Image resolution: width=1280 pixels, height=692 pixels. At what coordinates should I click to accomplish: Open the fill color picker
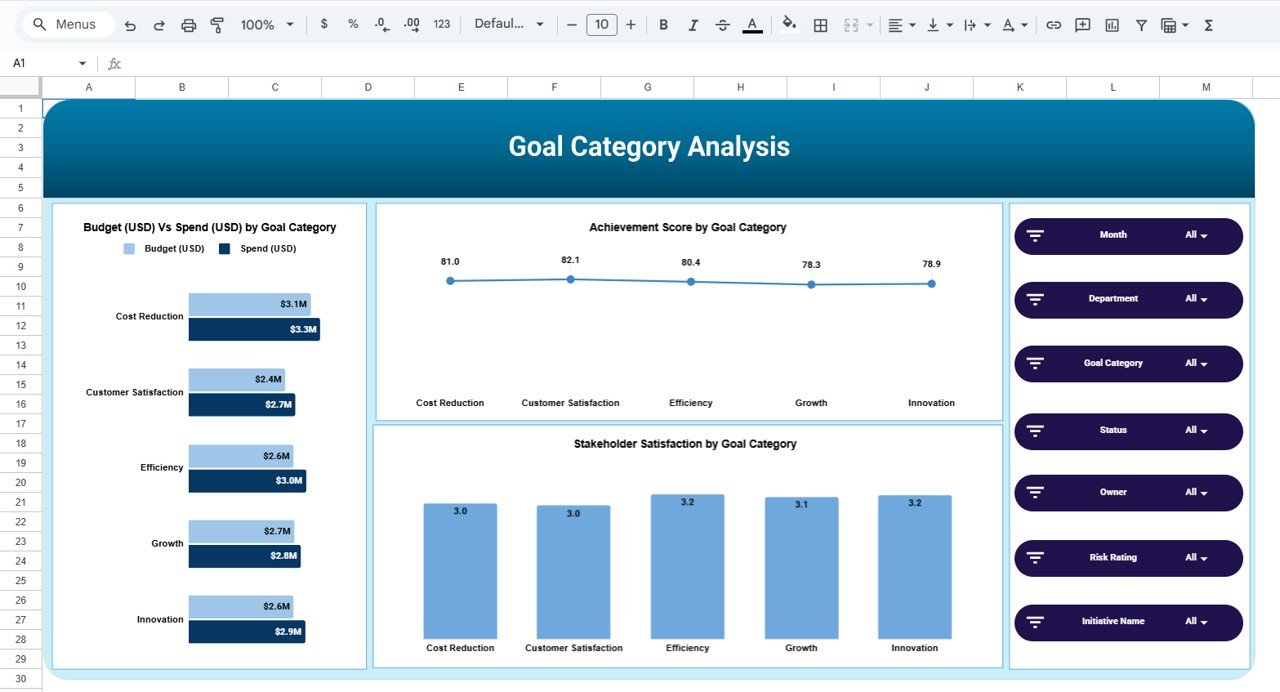click(x=789, y=25)
